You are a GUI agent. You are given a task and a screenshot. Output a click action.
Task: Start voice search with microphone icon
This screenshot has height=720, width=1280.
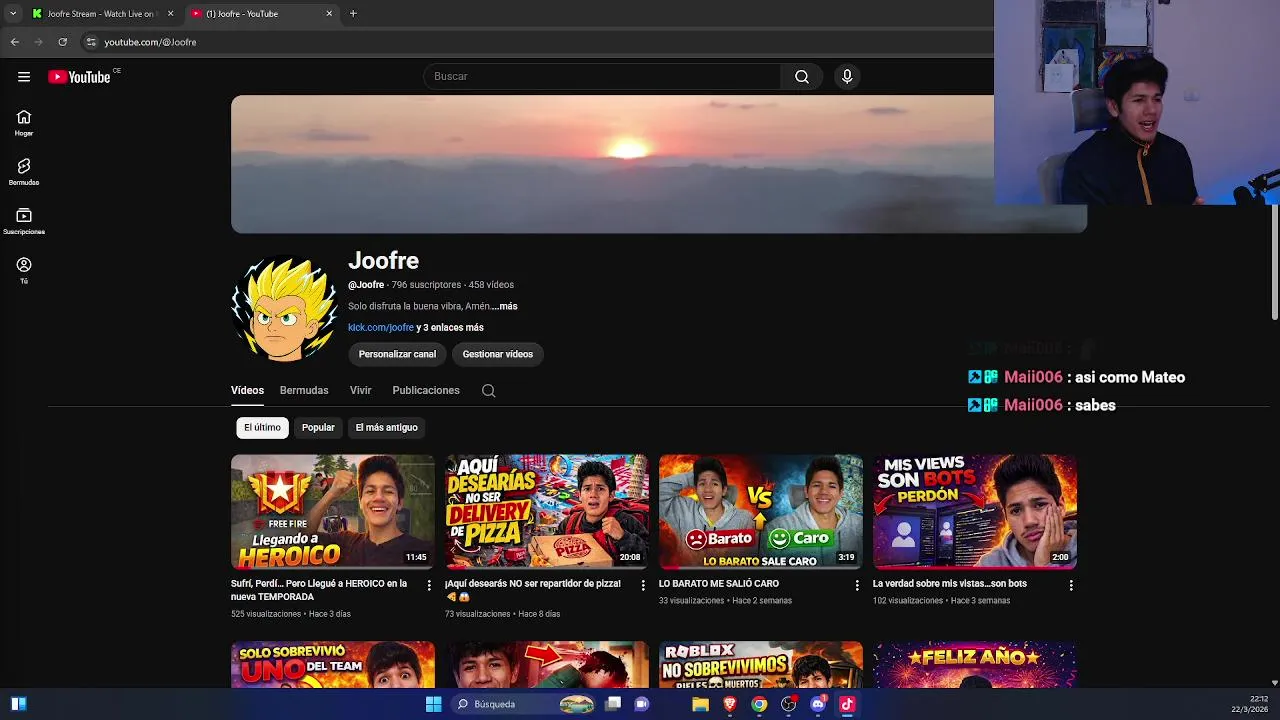[847, 77]
